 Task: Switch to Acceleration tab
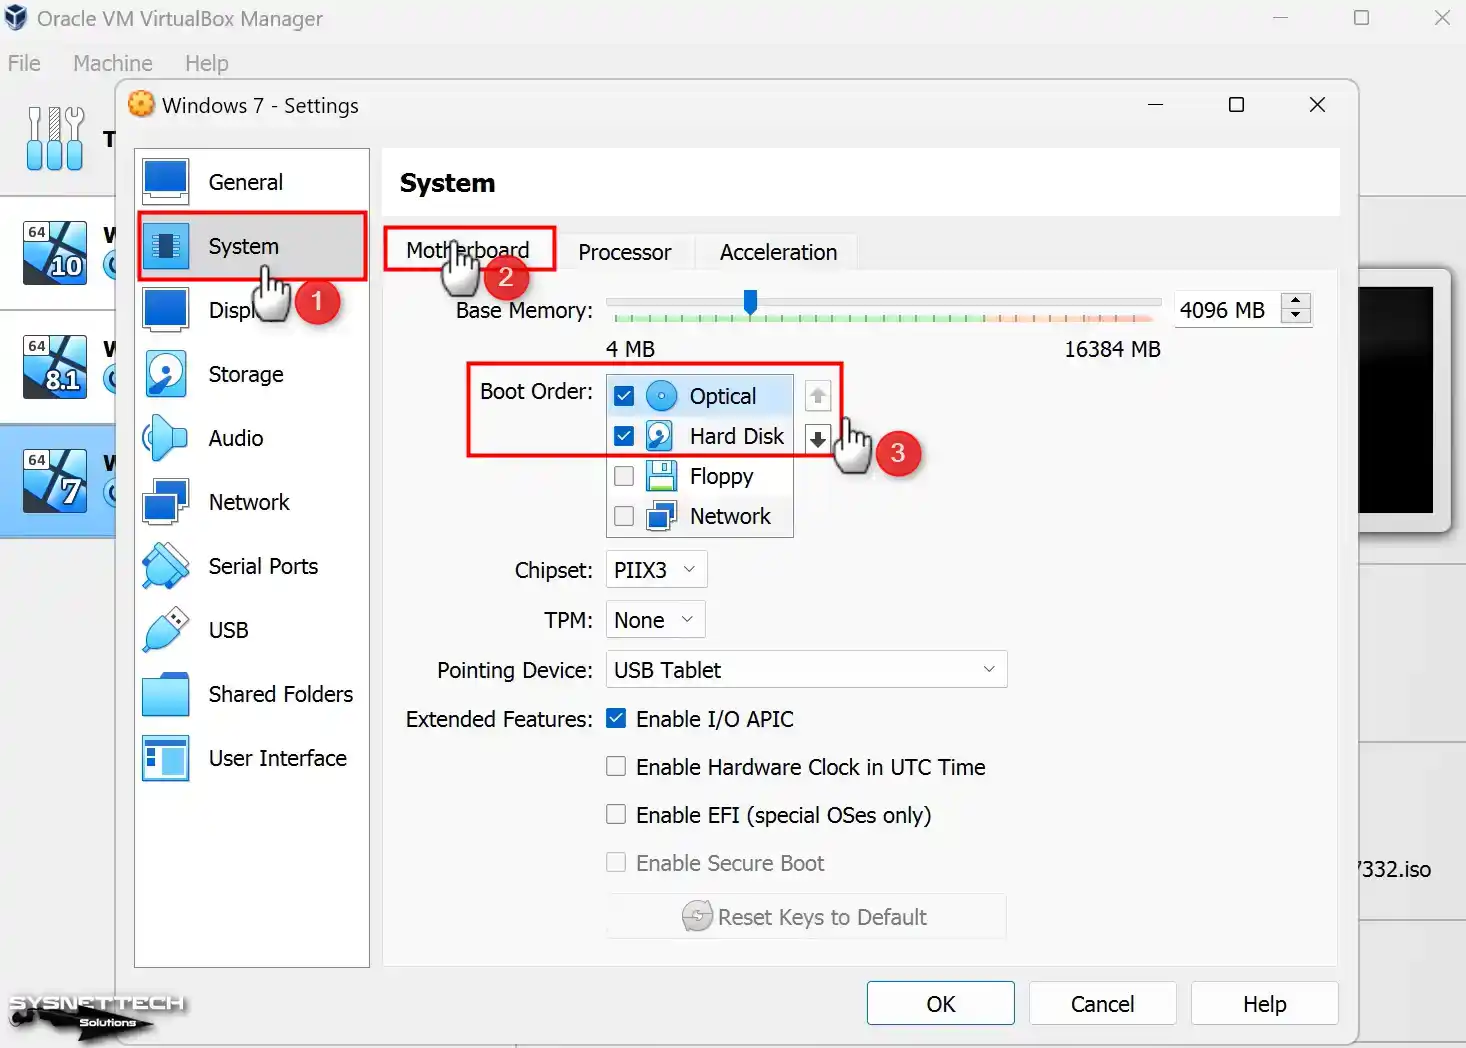(x=778, y=252)
